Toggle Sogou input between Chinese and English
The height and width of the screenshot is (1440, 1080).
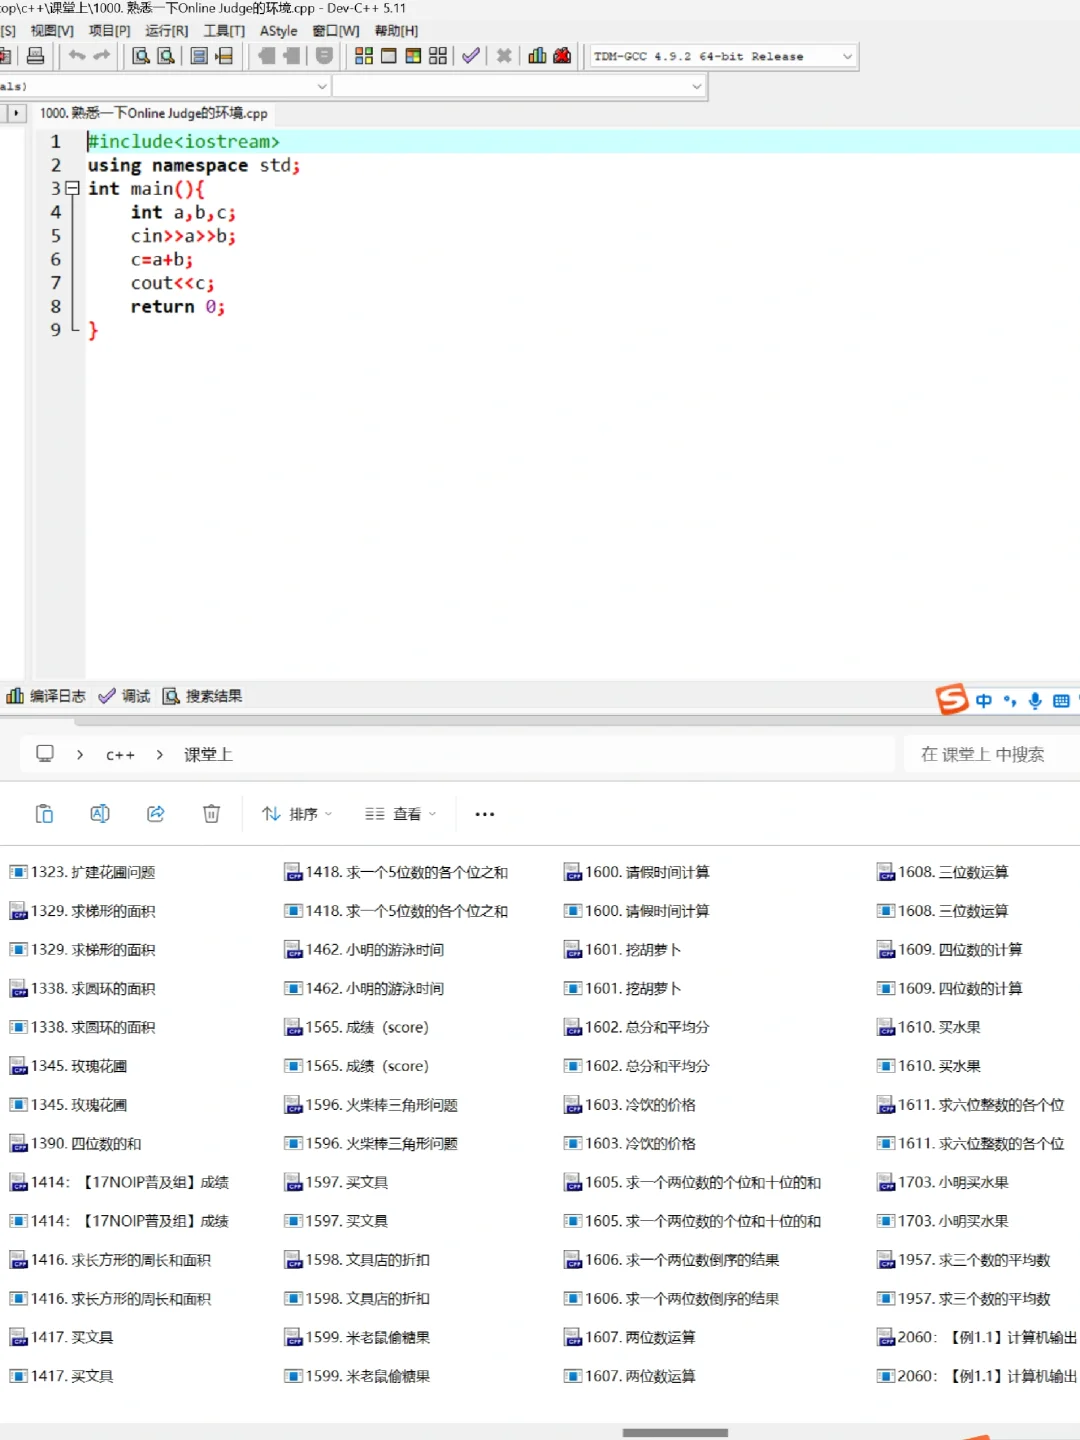[983, 700]
